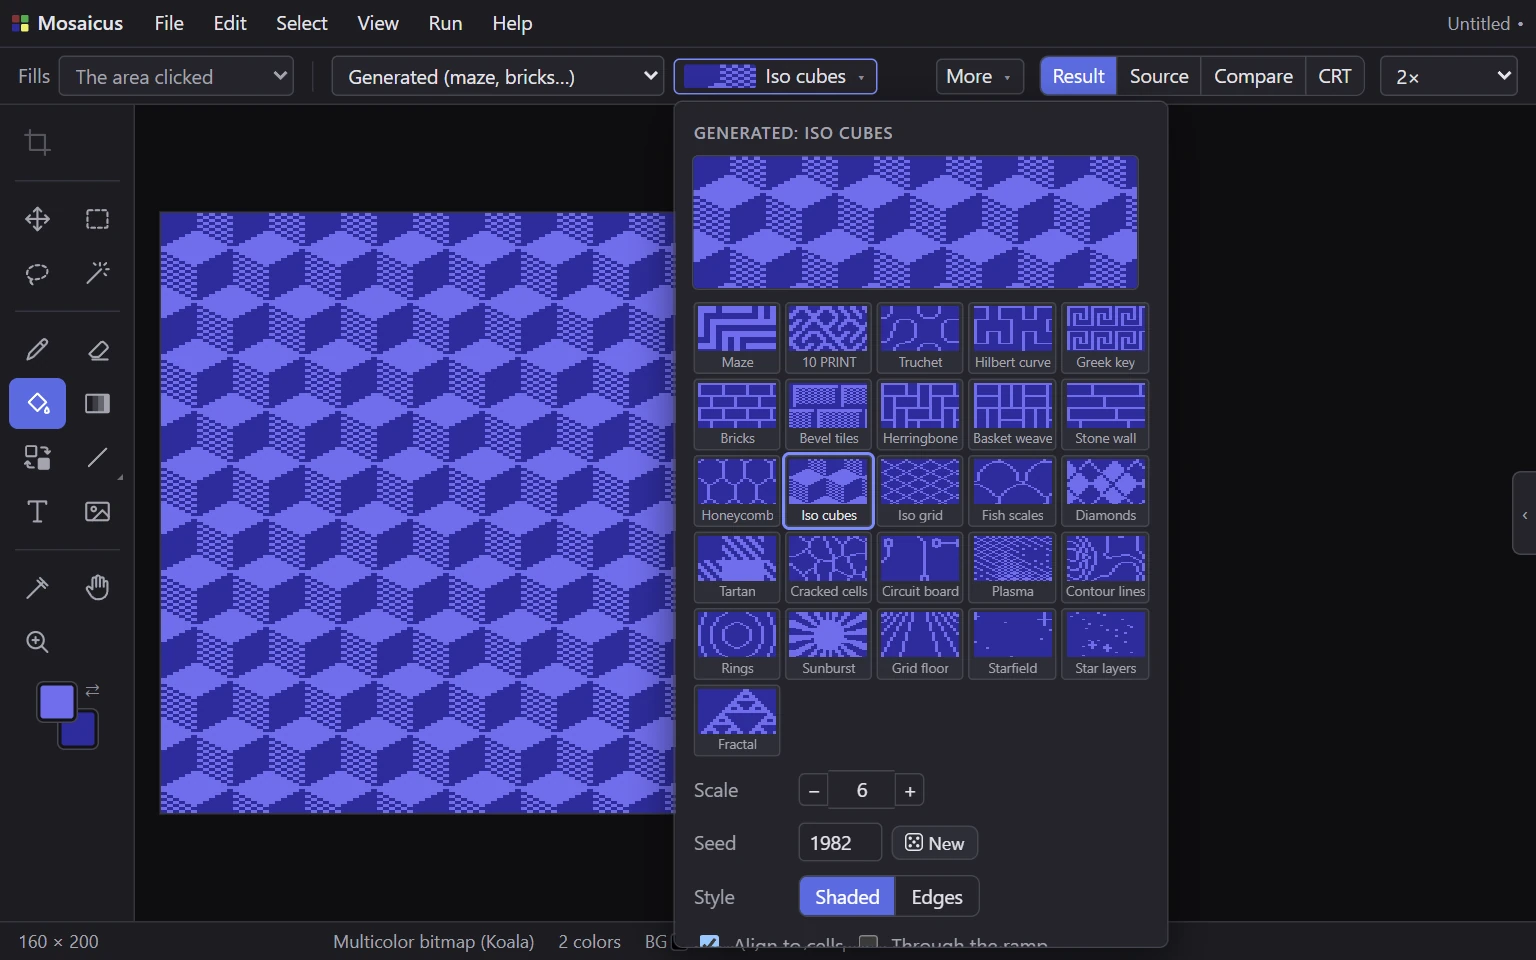Image resolution: width=1536 pixels, height=960 pixels.
Task: Select the Crop tool
Action: 38,143
